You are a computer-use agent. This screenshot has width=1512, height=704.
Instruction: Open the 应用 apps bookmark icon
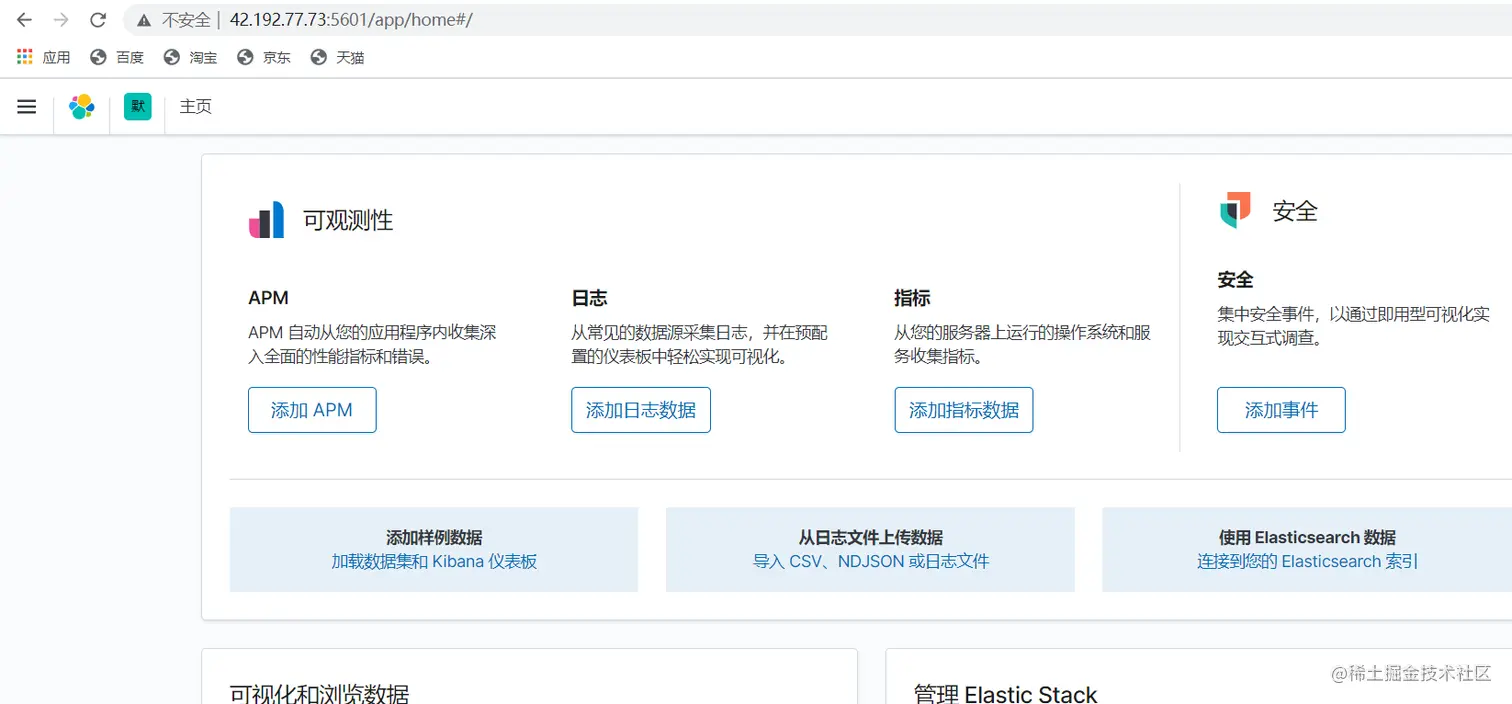point(25,57)
